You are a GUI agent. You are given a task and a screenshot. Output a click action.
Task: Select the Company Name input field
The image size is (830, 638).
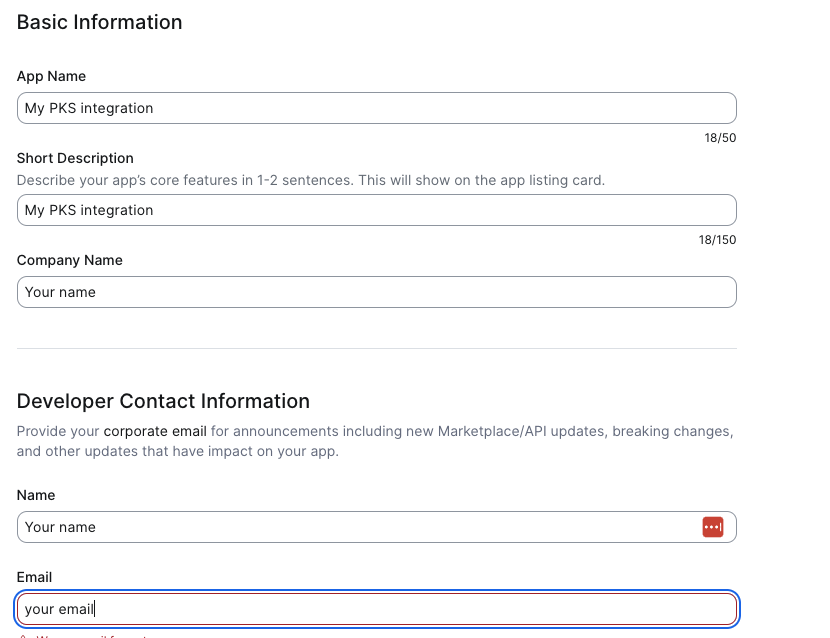pyautogui.click(x=376, y=292)
